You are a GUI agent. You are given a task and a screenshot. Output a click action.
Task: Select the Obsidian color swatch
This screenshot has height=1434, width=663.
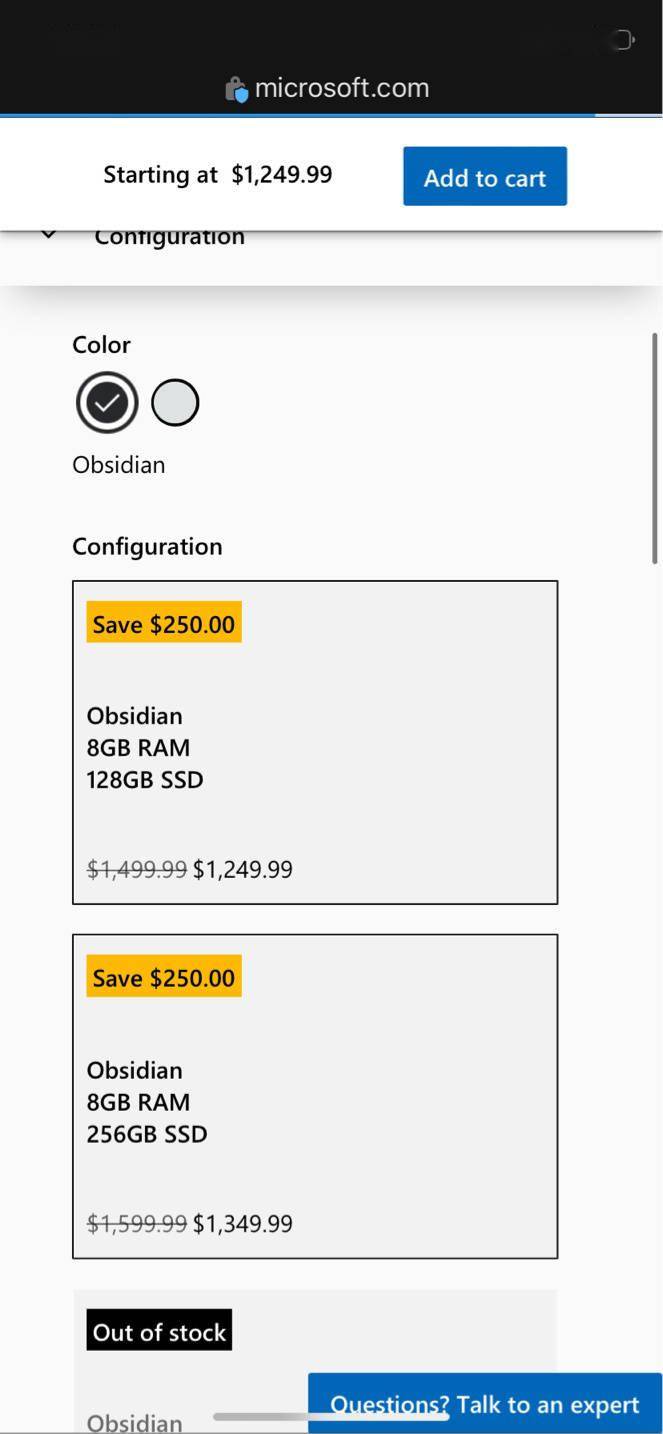coord(107,402)
